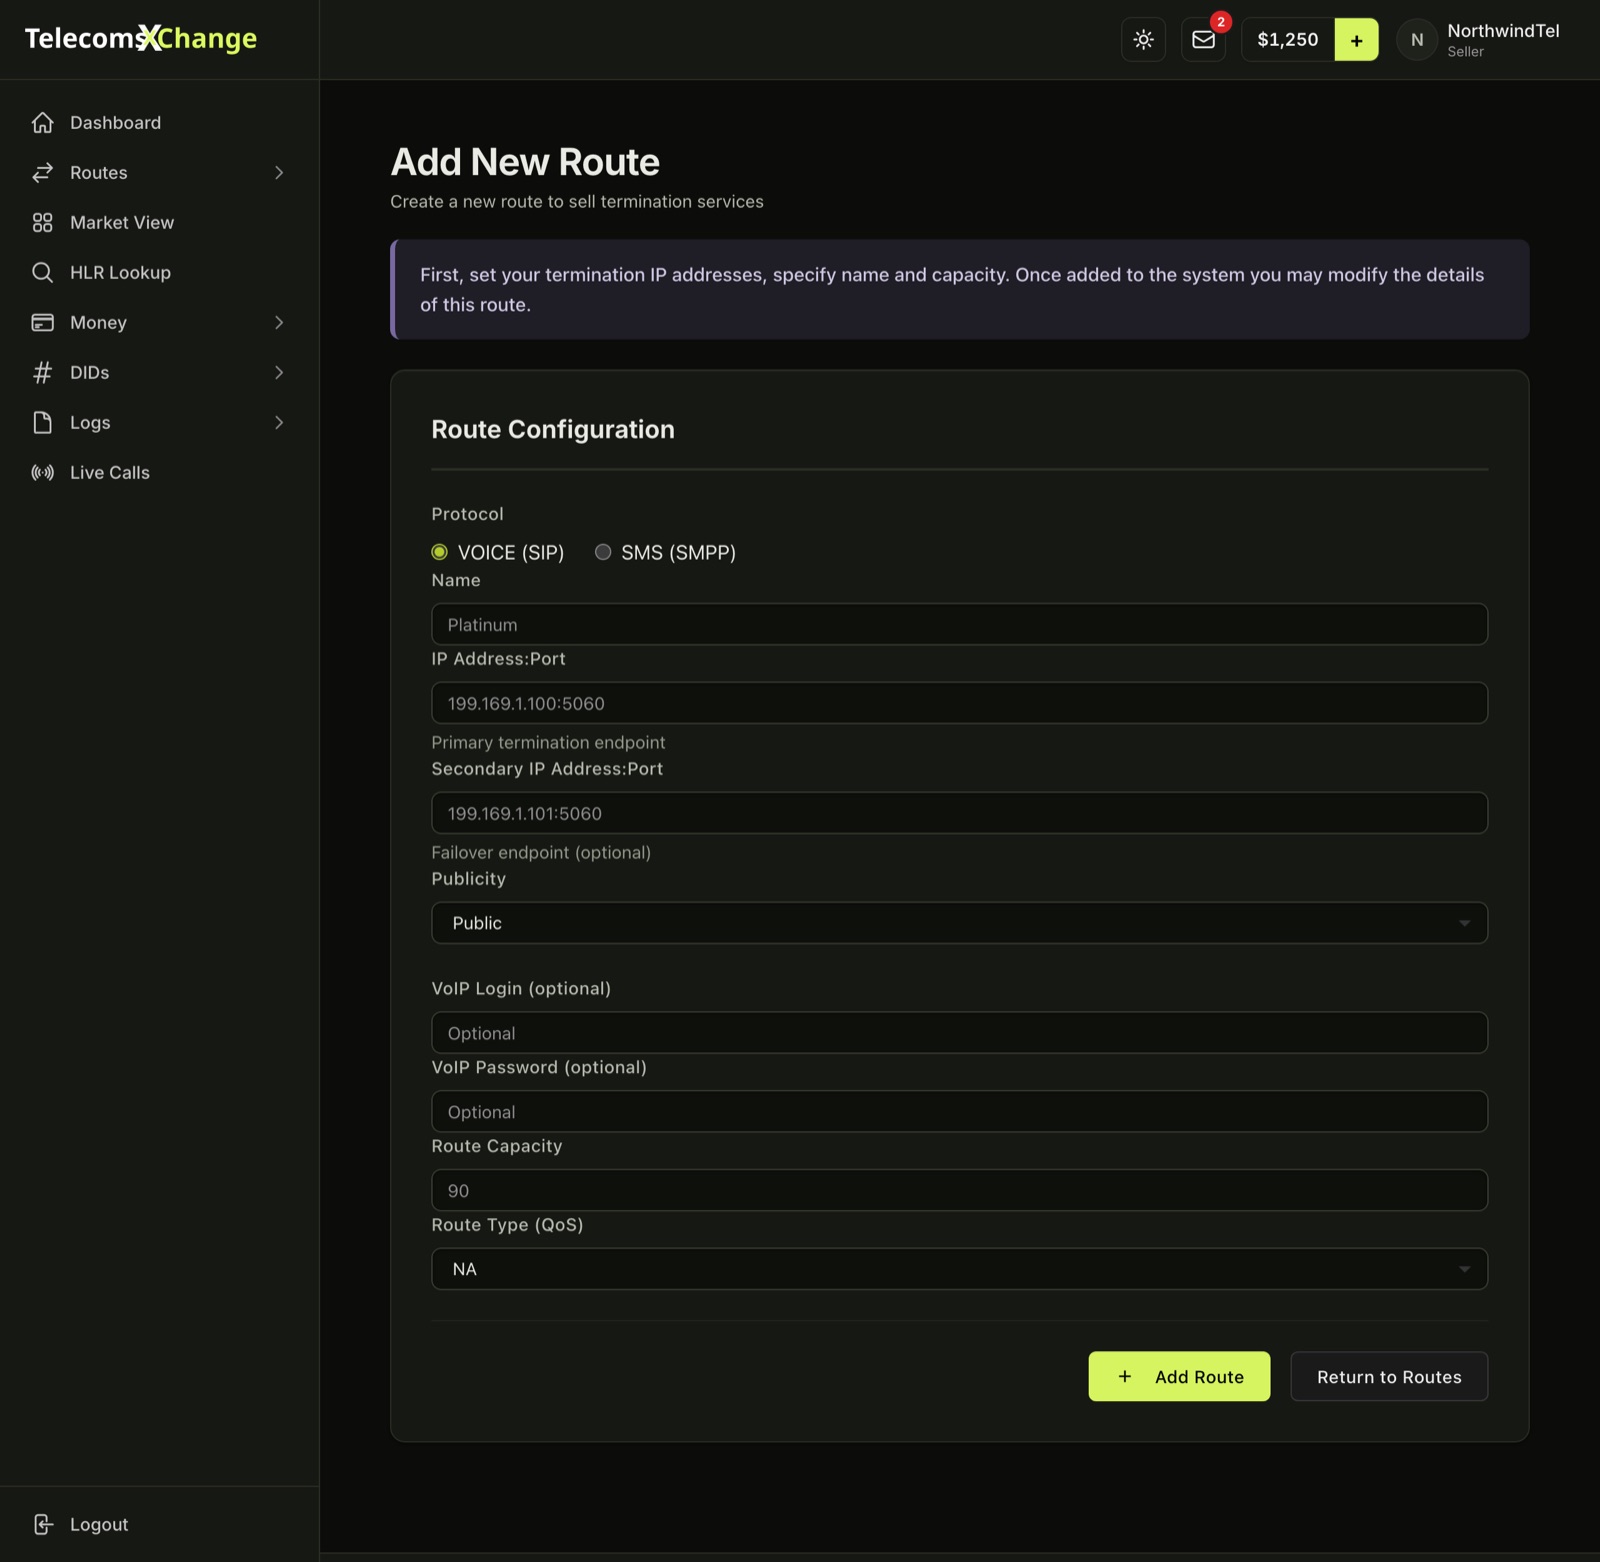Viewport: 1600px width, 1562px height.
Task: Click the HLR Lookup magnifier icon
Action: click(x=42, y=272)
